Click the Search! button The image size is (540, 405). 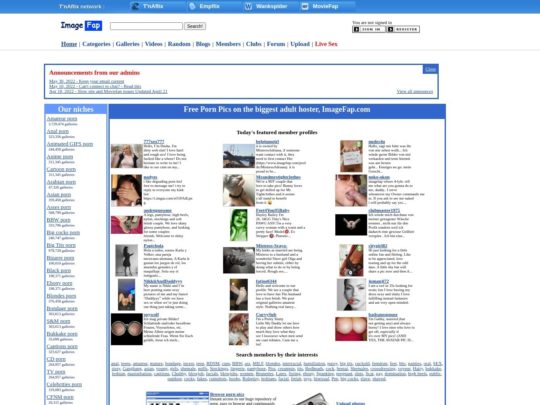pyautogui.click(x=195, y=26)
